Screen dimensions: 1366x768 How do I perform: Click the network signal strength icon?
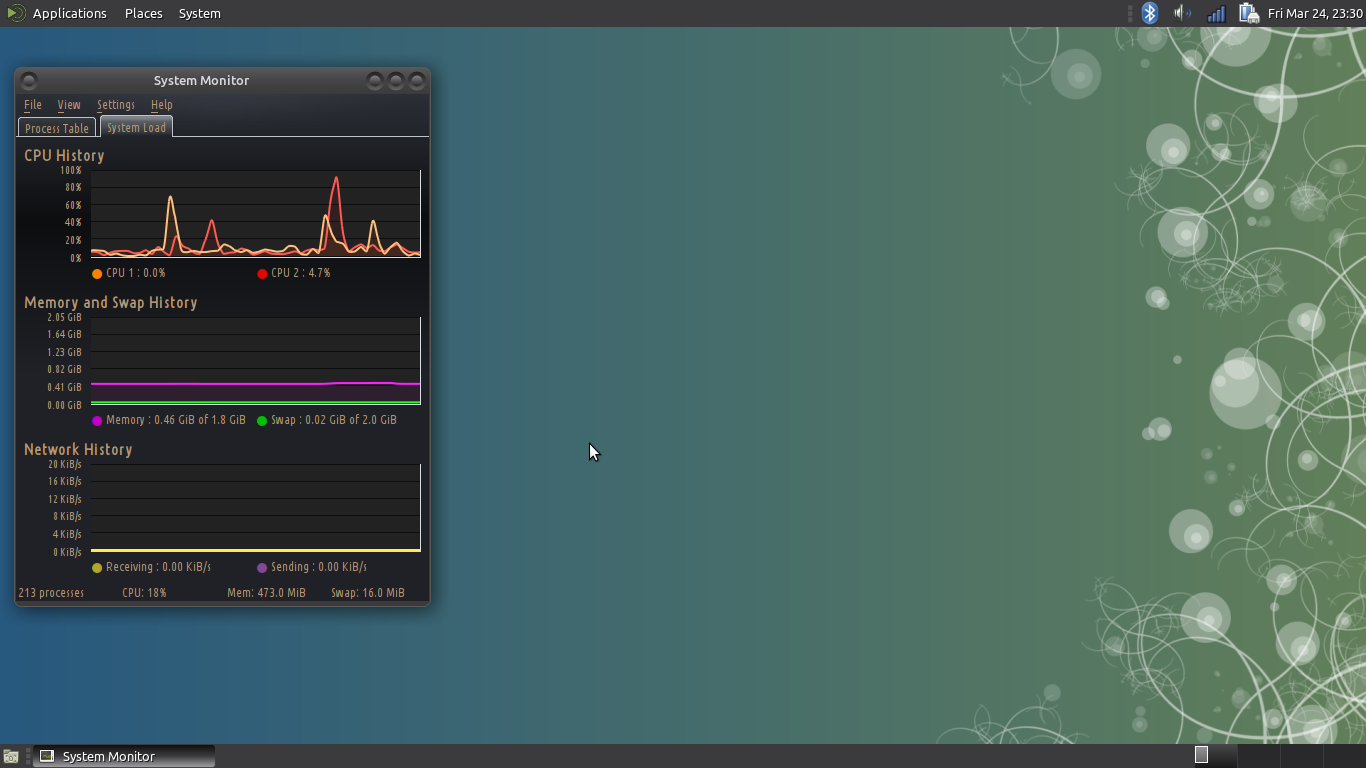[x=1216, y=13]
